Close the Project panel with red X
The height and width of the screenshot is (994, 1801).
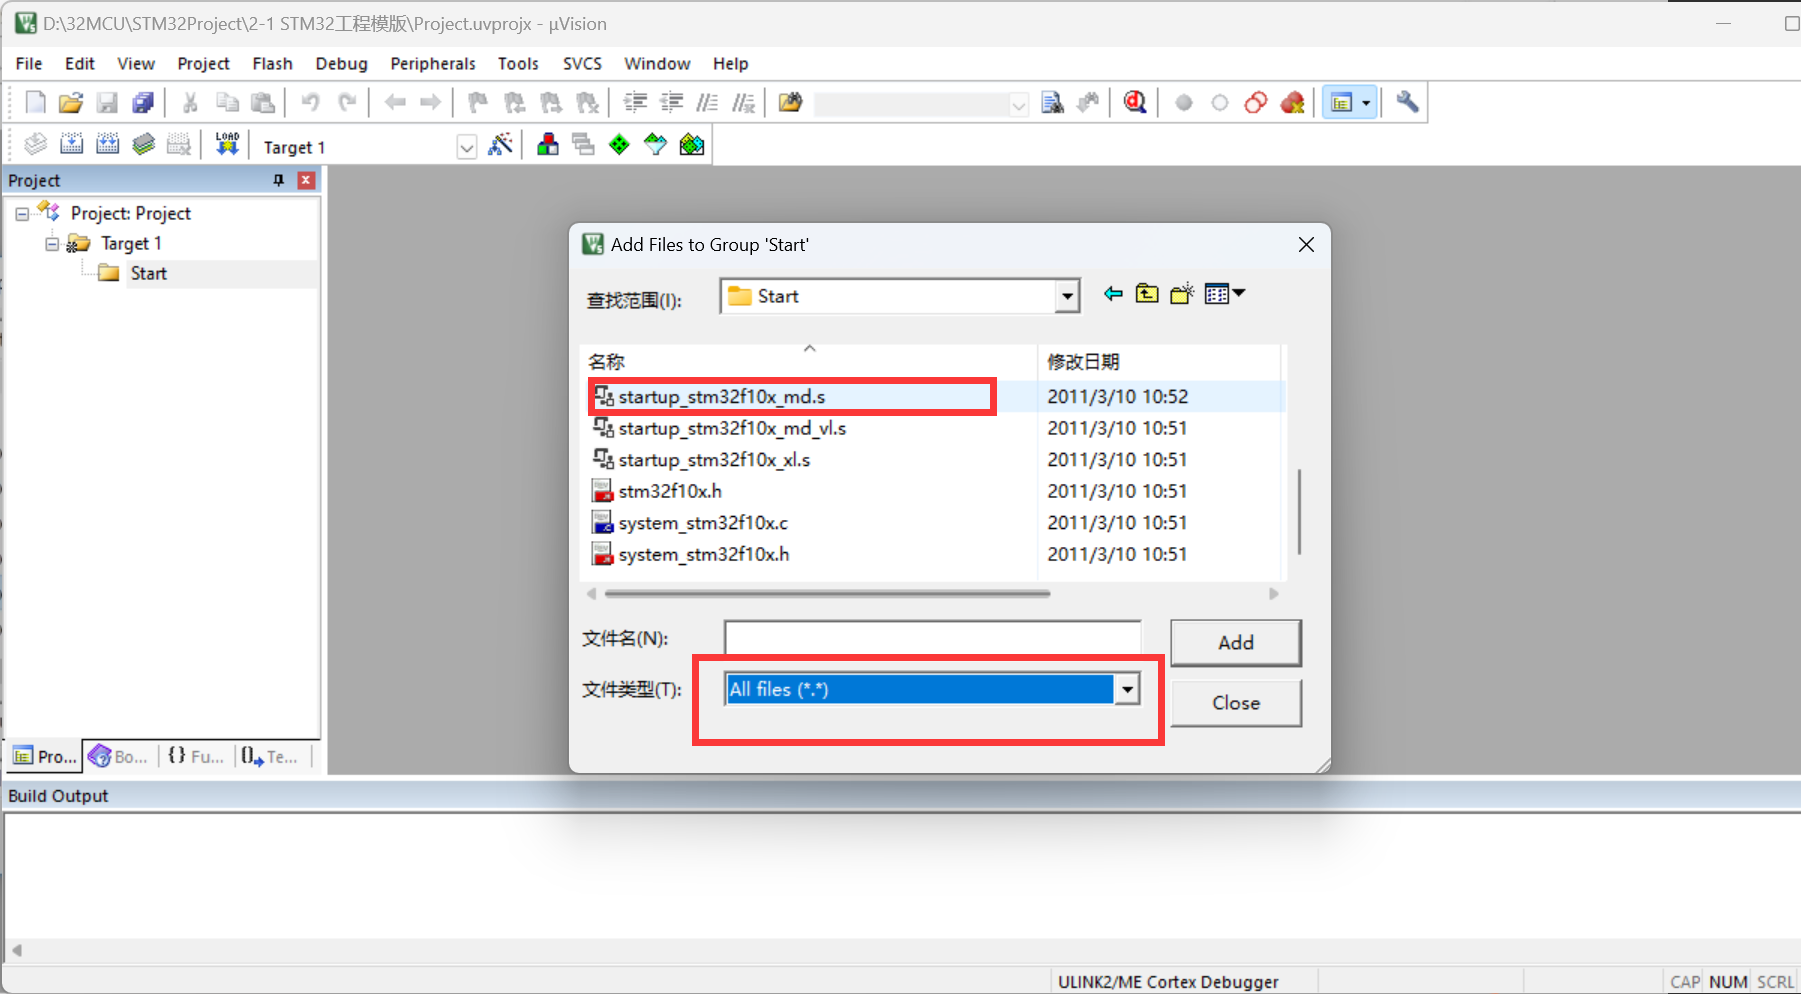click(306, 180)
